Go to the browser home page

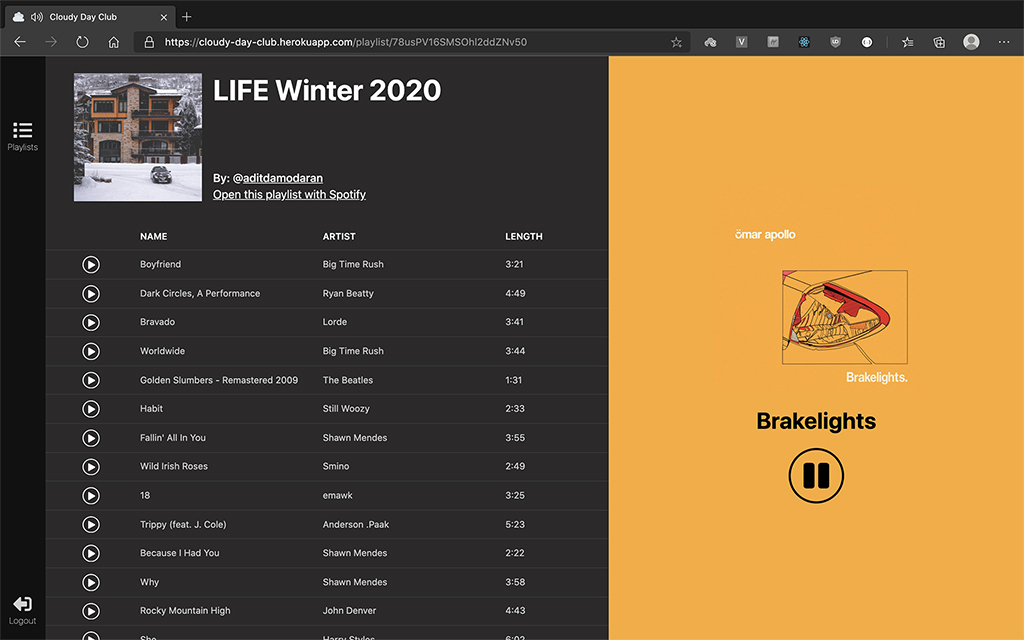click(x=114, y=42)
